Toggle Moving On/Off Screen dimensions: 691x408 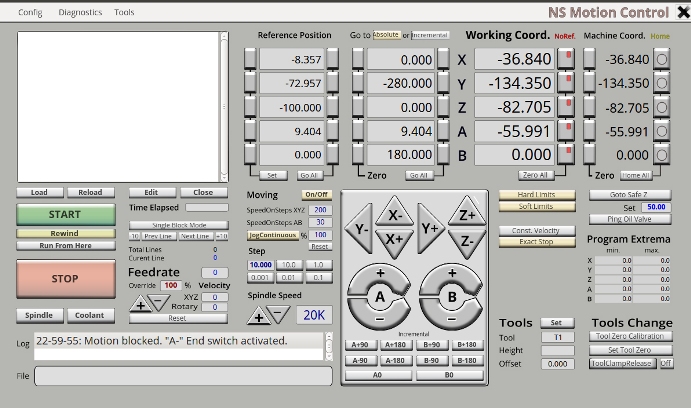(316, 194)
